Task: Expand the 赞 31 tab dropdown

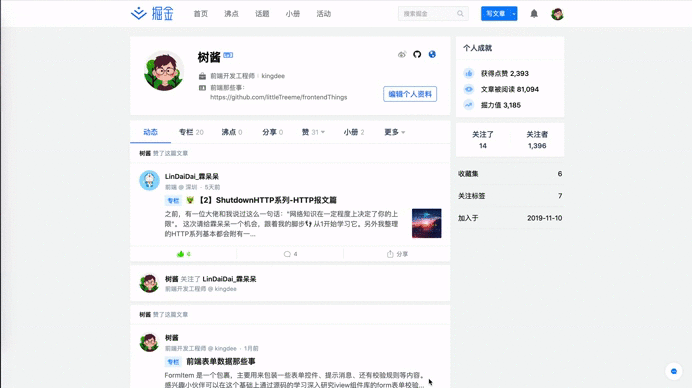Action: (323, 132)
